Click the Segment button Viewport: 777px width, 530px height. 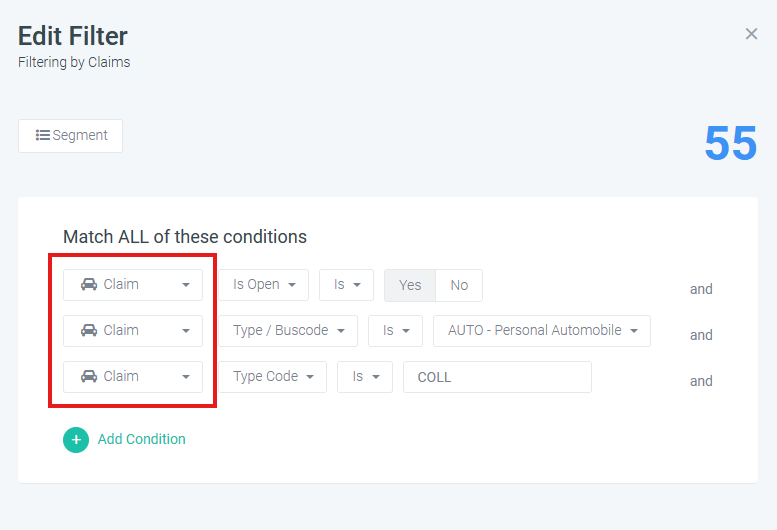click(70, 136)
